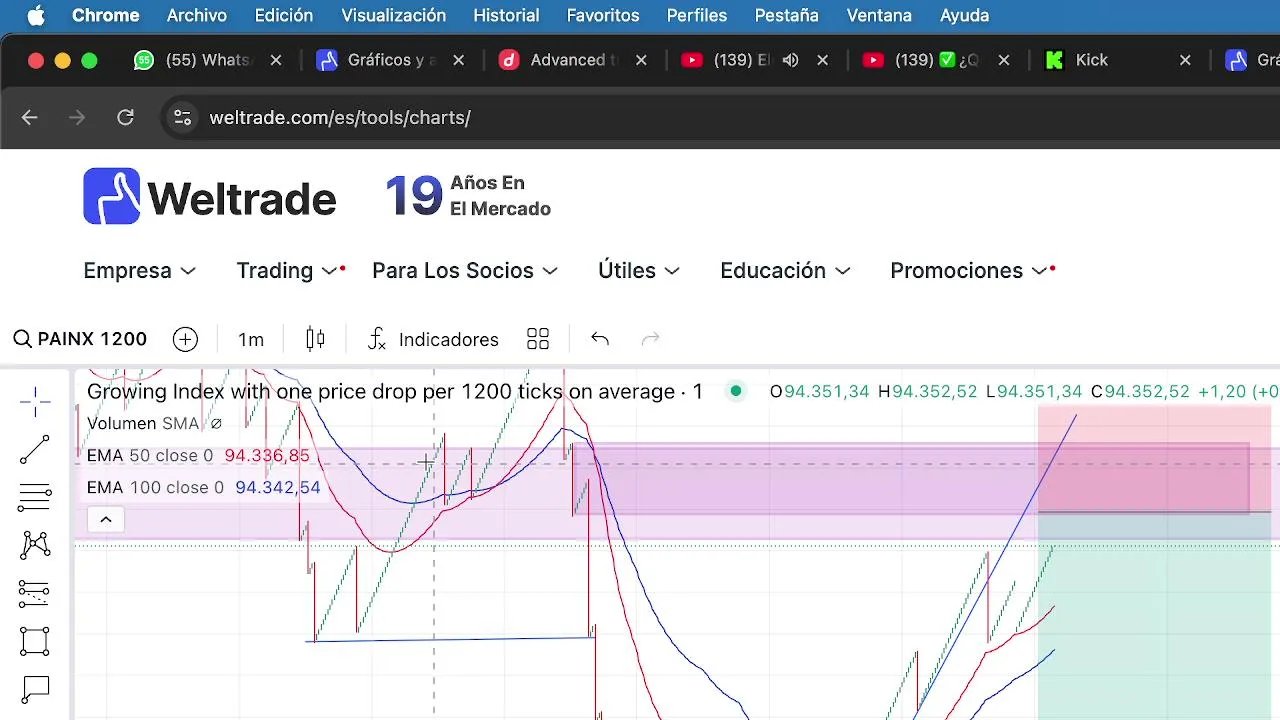The image size is (1280, 720).
Task: Close the Kick tab
Action: [1185, 60]
